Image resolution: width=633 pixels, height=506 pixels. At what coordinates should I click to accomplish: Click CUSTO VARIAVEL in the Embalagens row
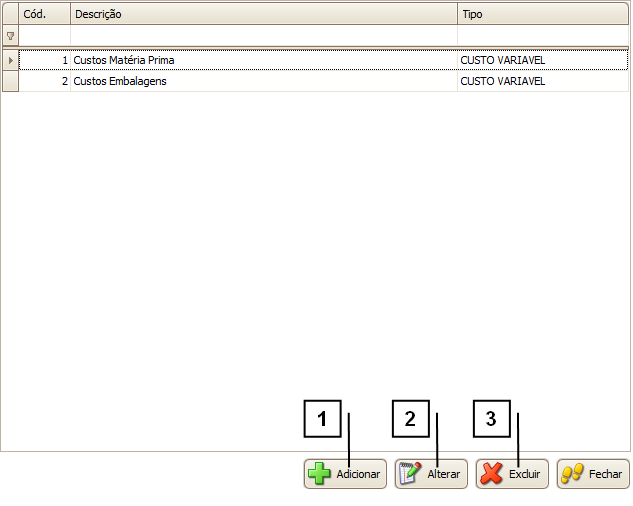tap(502, 82)
